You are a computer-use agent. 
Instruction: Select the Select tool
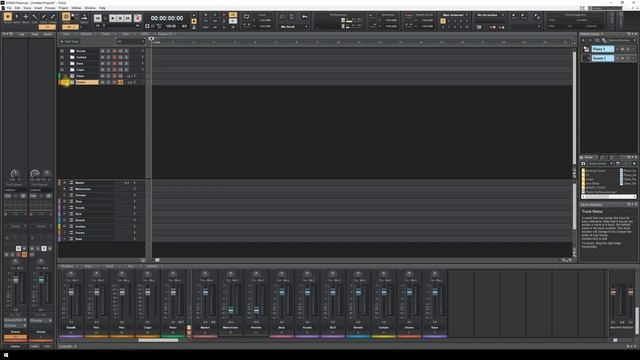(17, 17)
